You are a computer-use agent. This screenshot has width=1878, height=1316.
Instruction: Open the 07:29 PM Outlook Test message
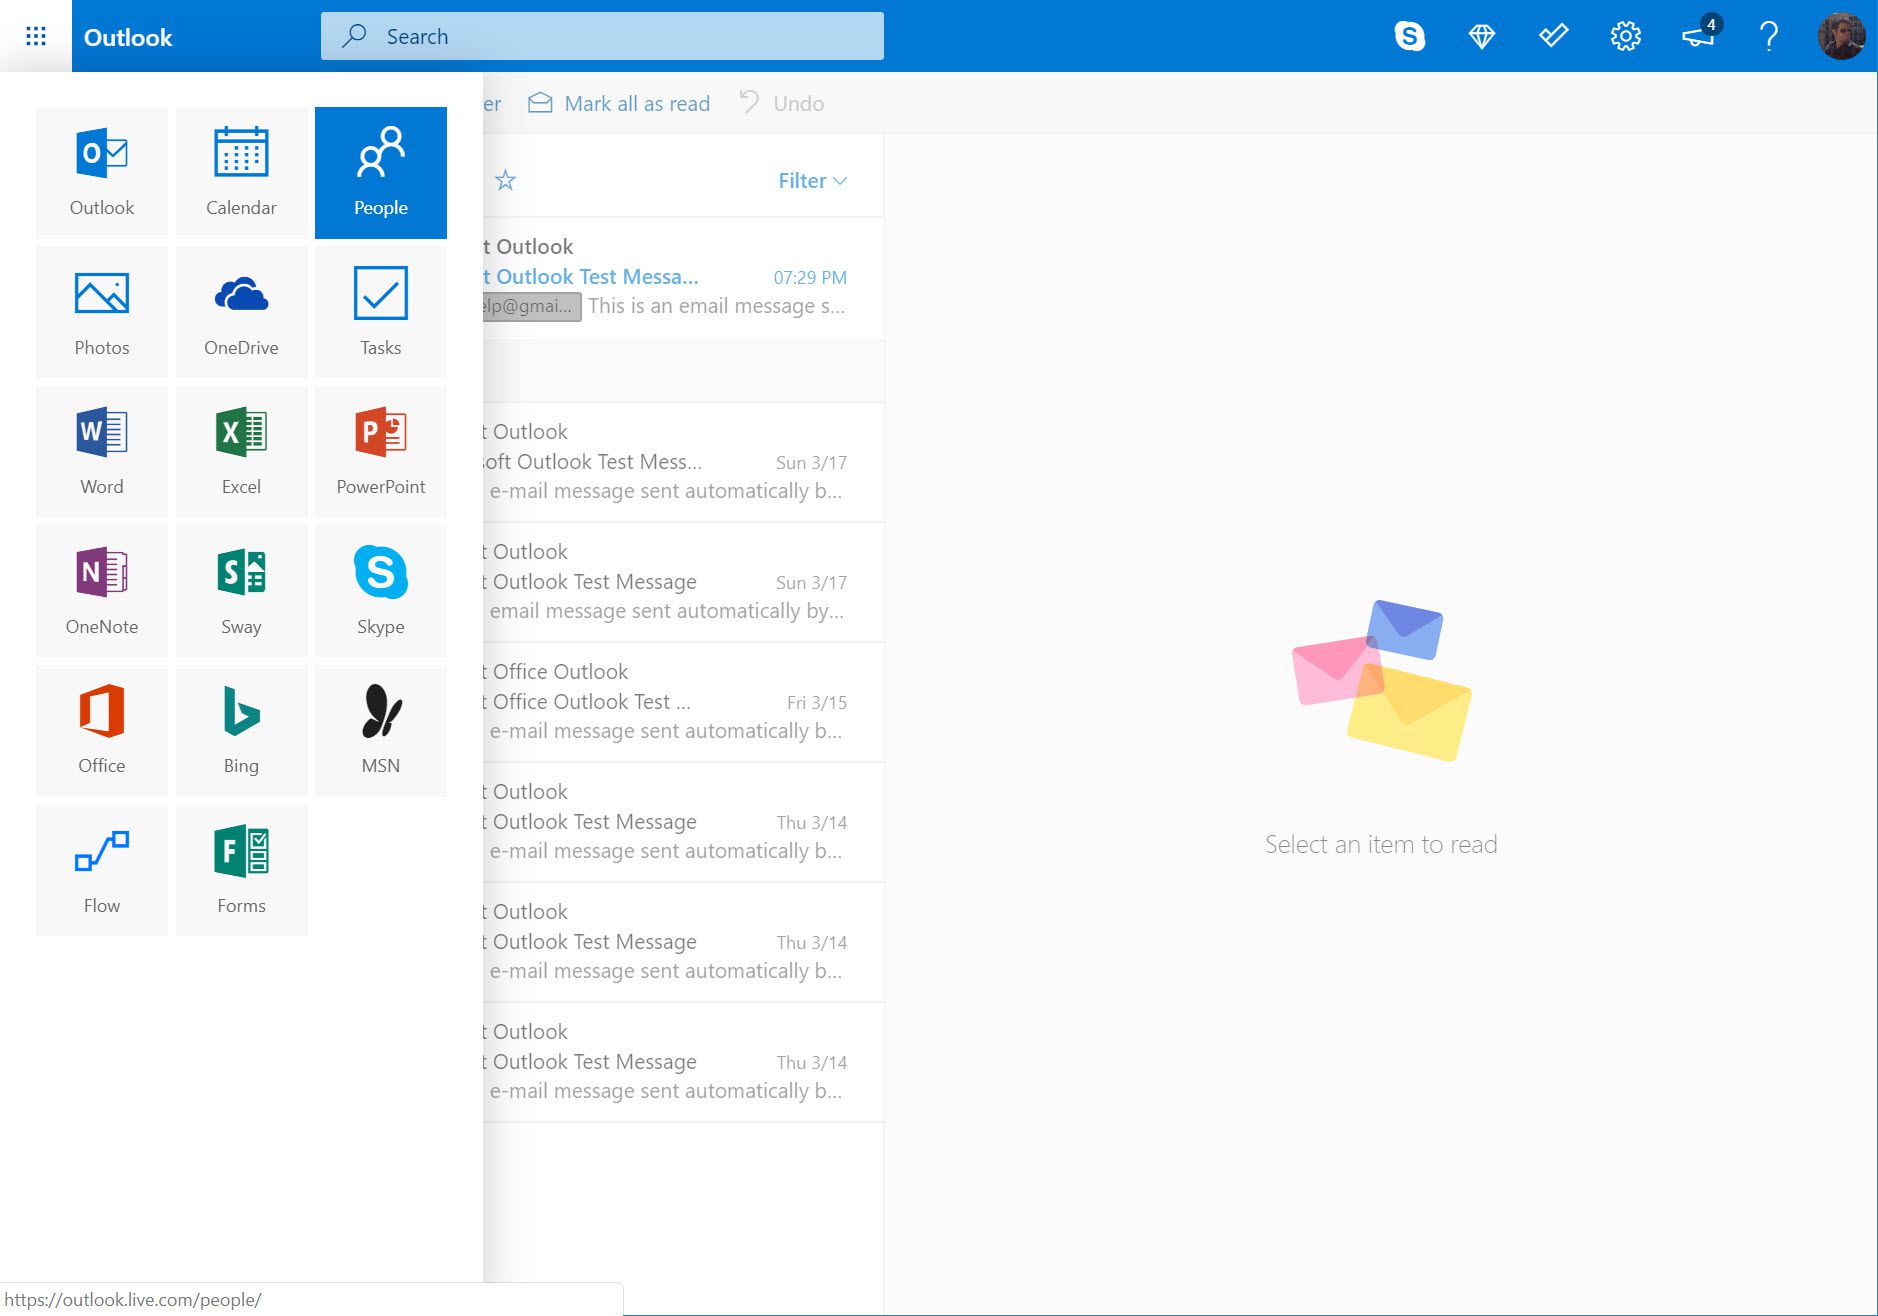pos(683,278)
